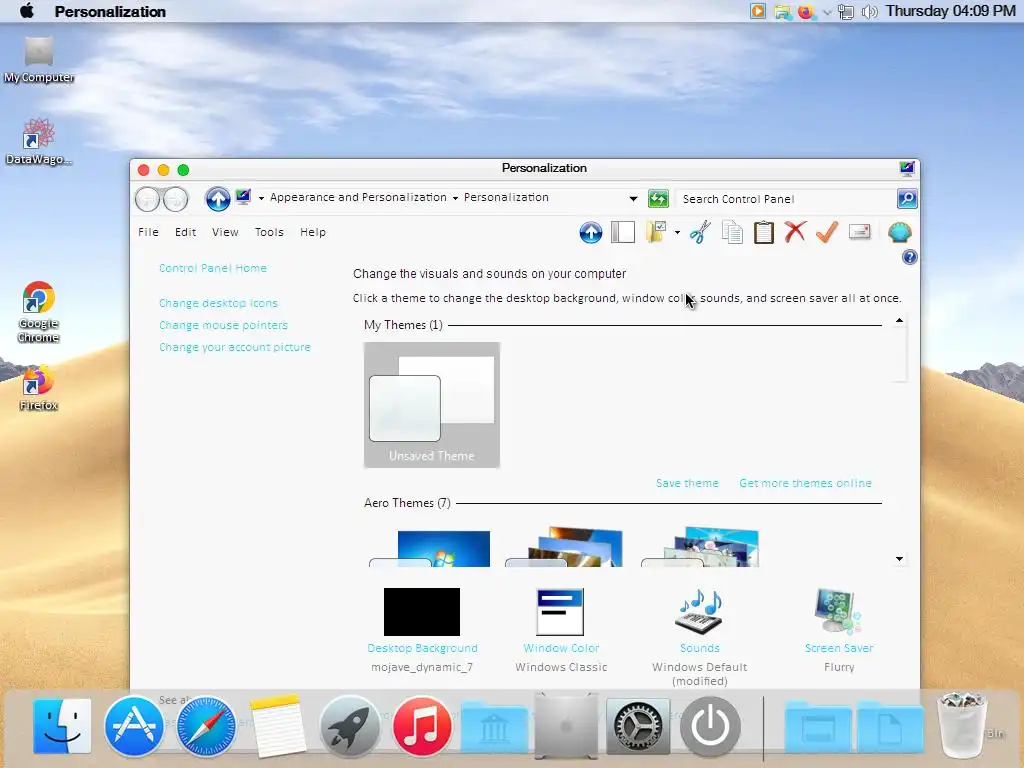Open Google Chrome desktop shortcut
Image resolution: width=1024 pixels, height=768 pixels.
pos(39,312)
